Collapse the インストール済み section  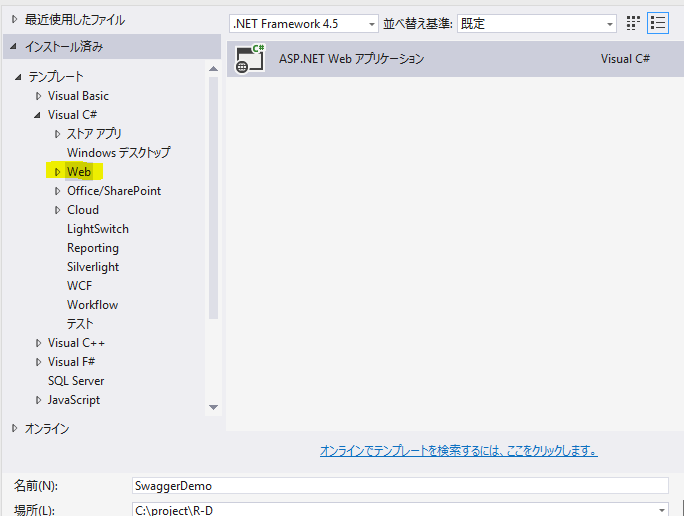pyautogui.click(x=14, y=46)
